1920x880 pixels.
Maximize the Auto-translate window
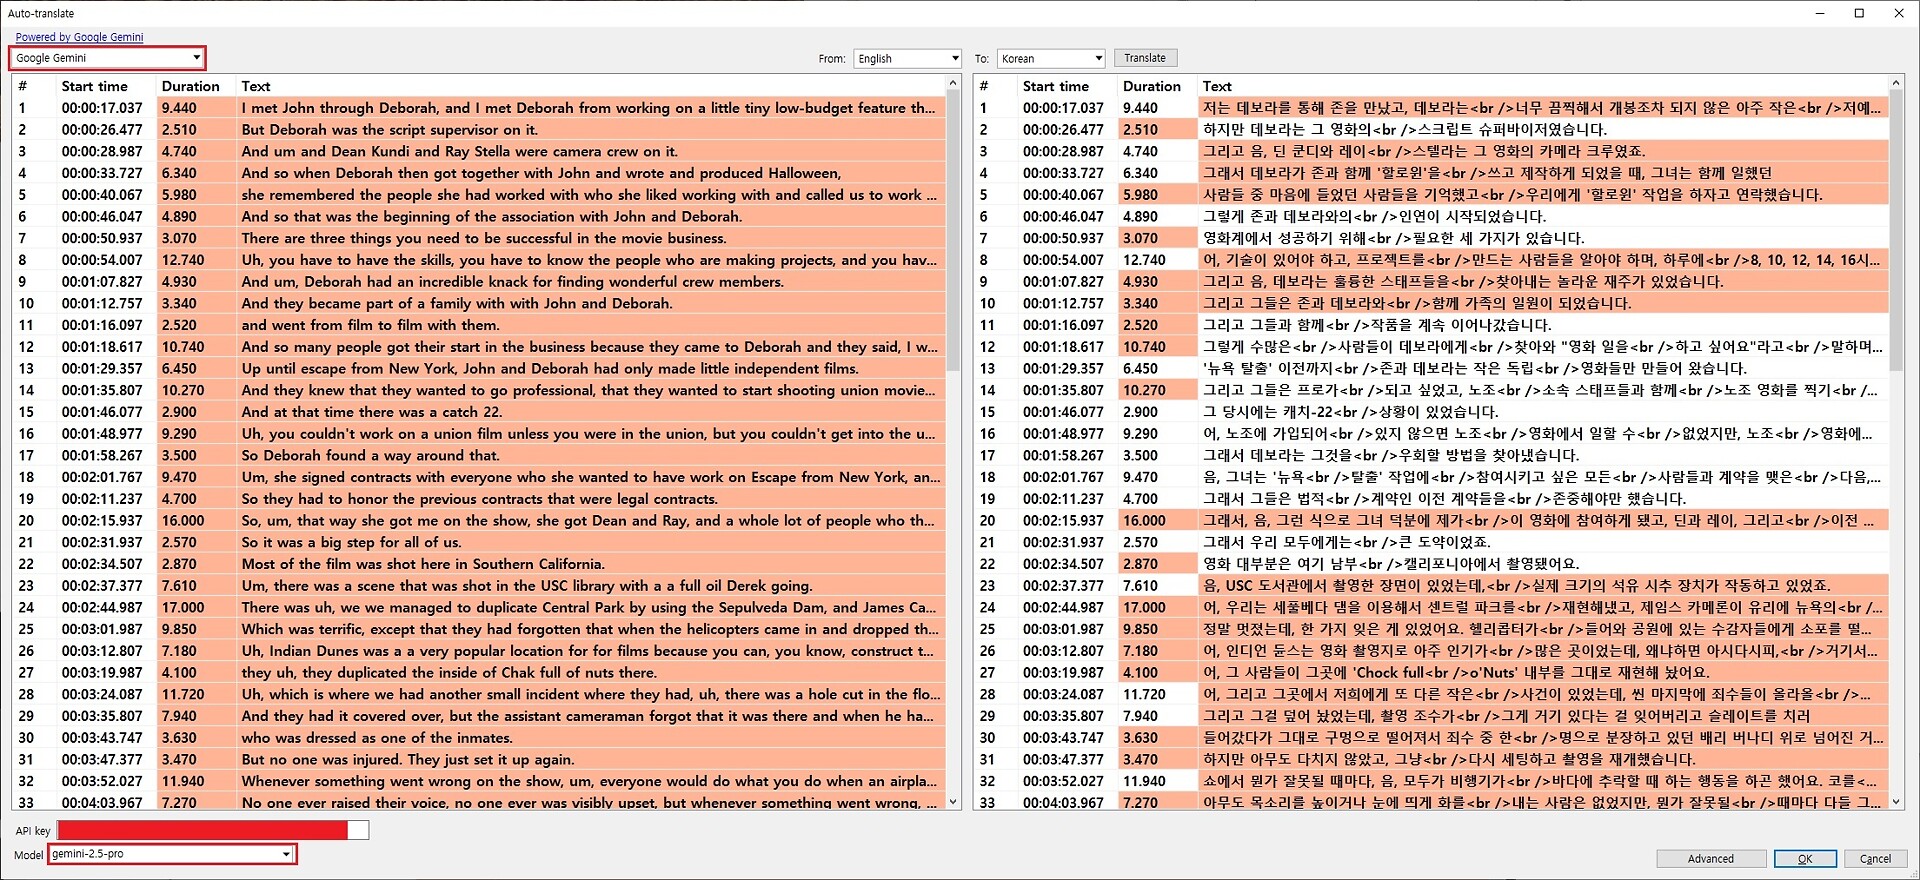coord(1859,13)
